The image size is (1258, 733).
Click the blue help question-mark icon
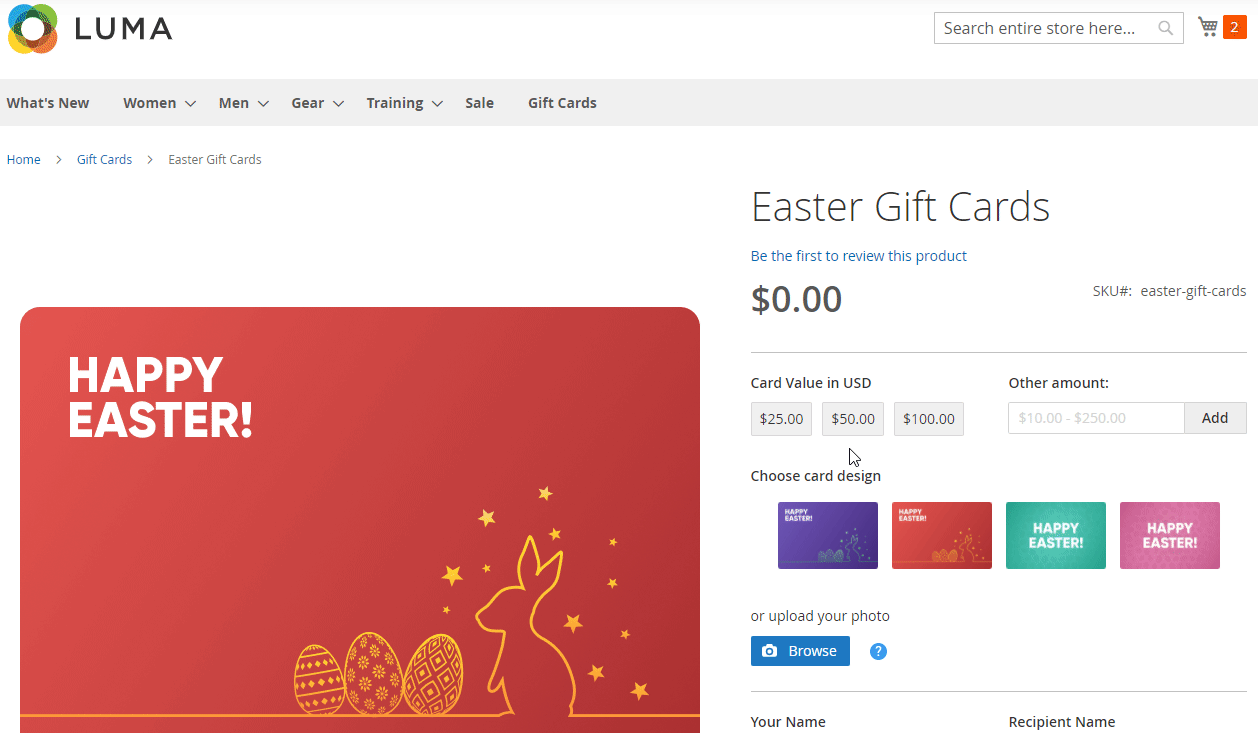(x=878, y=652)
